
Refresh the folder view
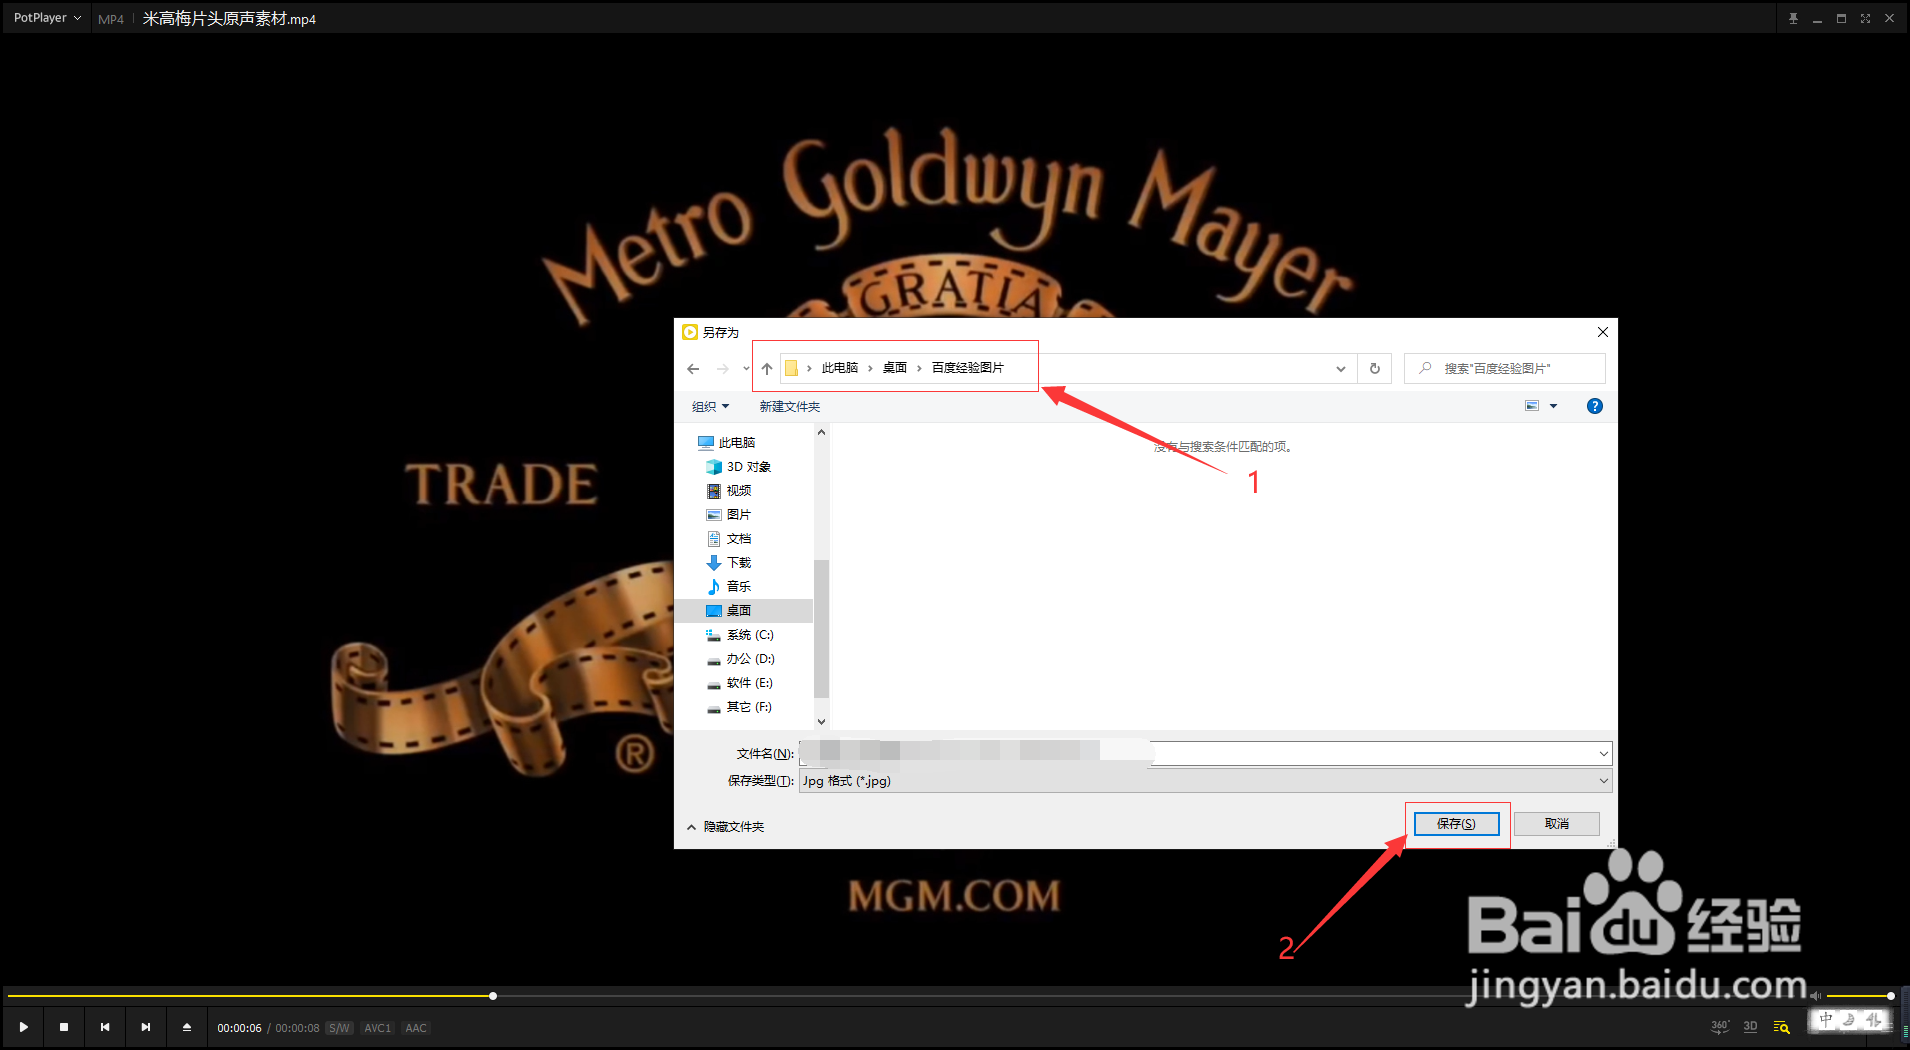1375,369
